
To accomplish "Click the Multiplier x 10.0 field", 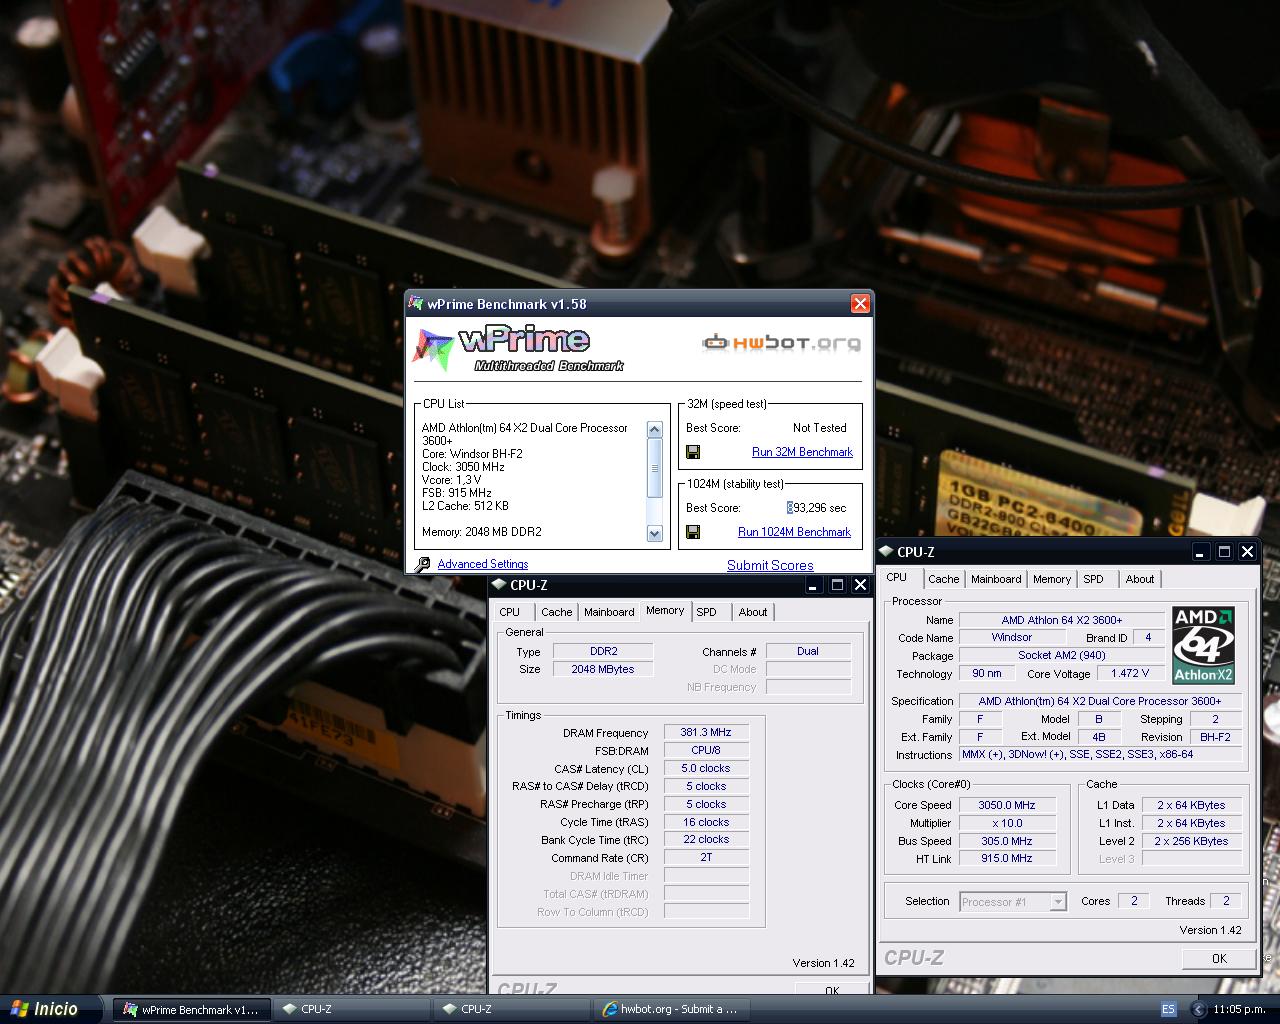I will [x=1007, y=823].
